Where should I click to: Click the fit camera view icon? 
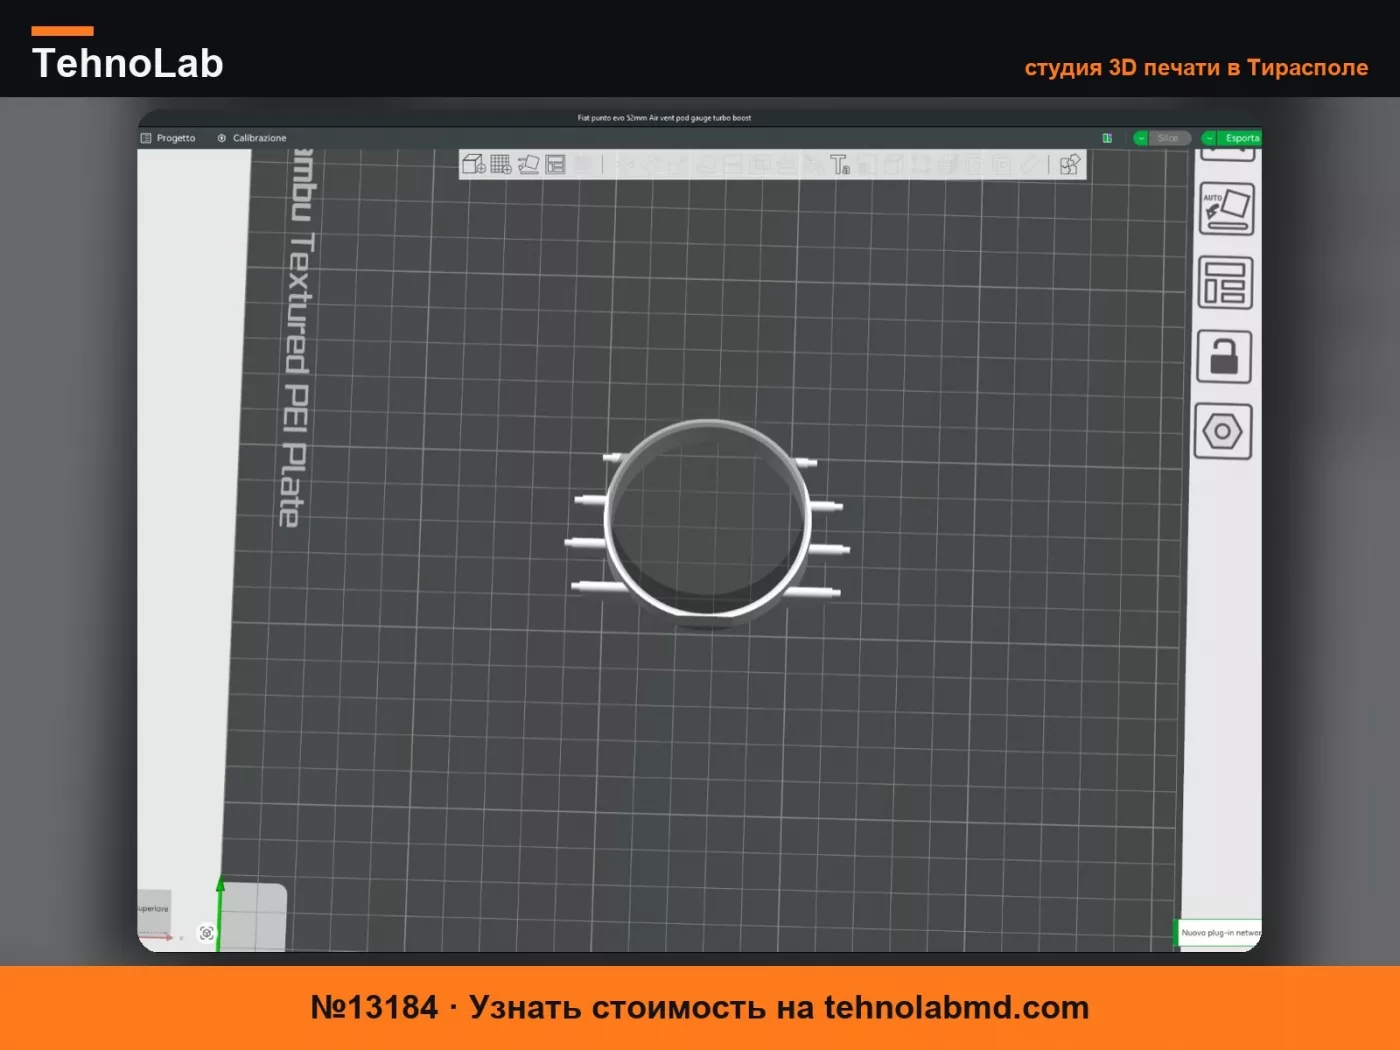[x=207, y=933]
